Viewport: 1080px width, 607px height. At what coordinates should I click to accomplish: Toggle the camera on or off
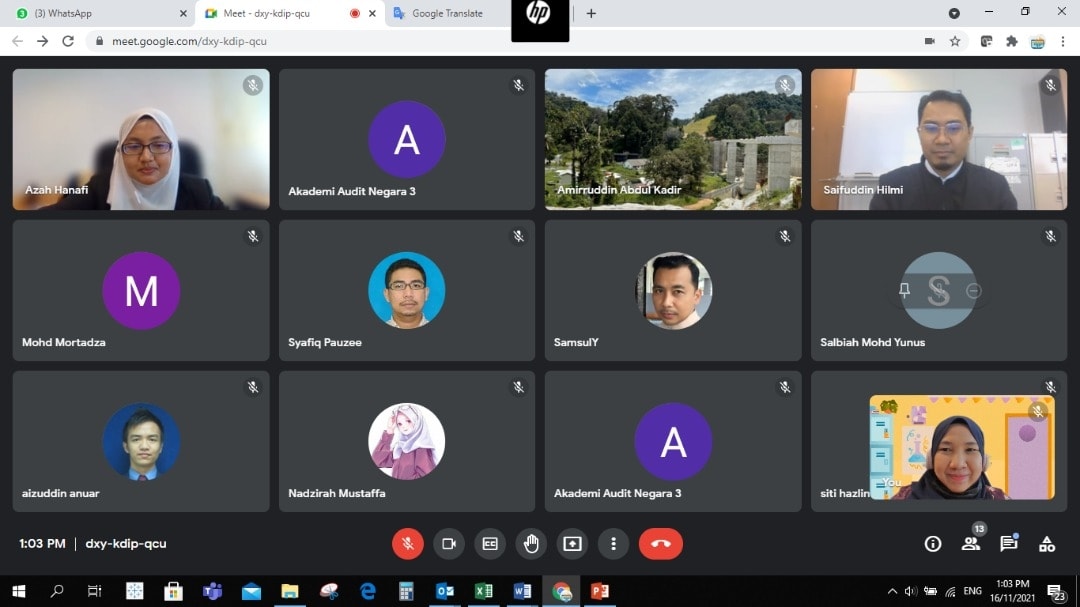[x=448, y=544]
